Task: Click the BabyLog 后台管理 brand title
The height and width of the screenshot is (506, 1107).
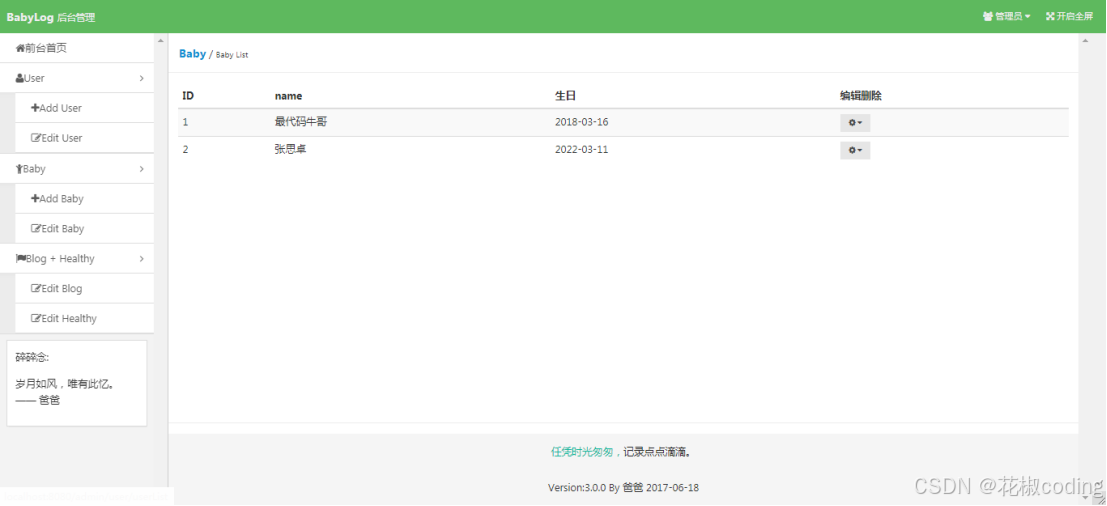Action: coord(51,17)
